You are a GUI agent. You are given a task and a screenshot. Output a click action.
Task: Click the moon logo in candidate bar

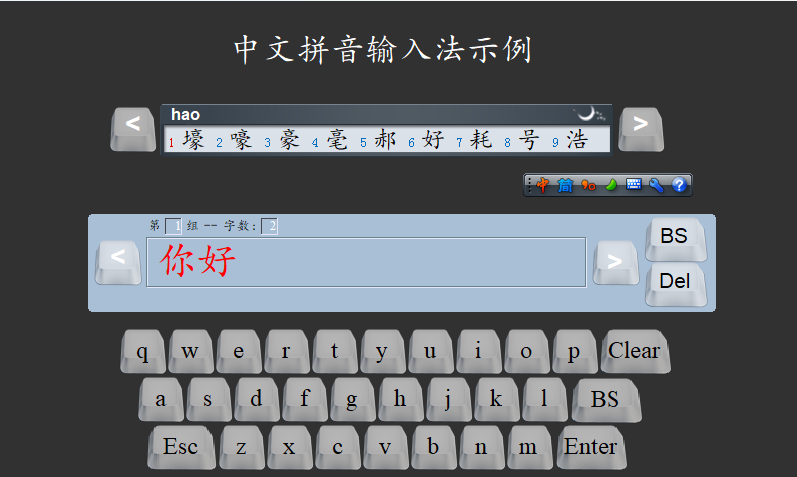click(590, 114)
